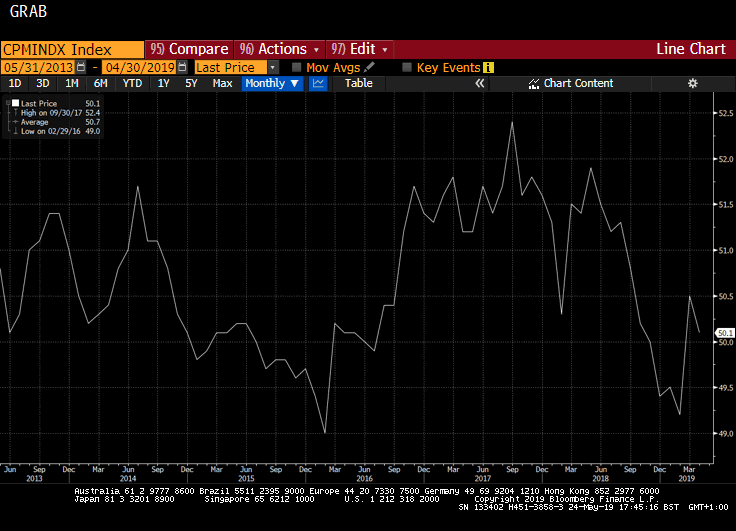Switch to the Table view
Viewport: 736px width, 531px height.
point(359,84)
